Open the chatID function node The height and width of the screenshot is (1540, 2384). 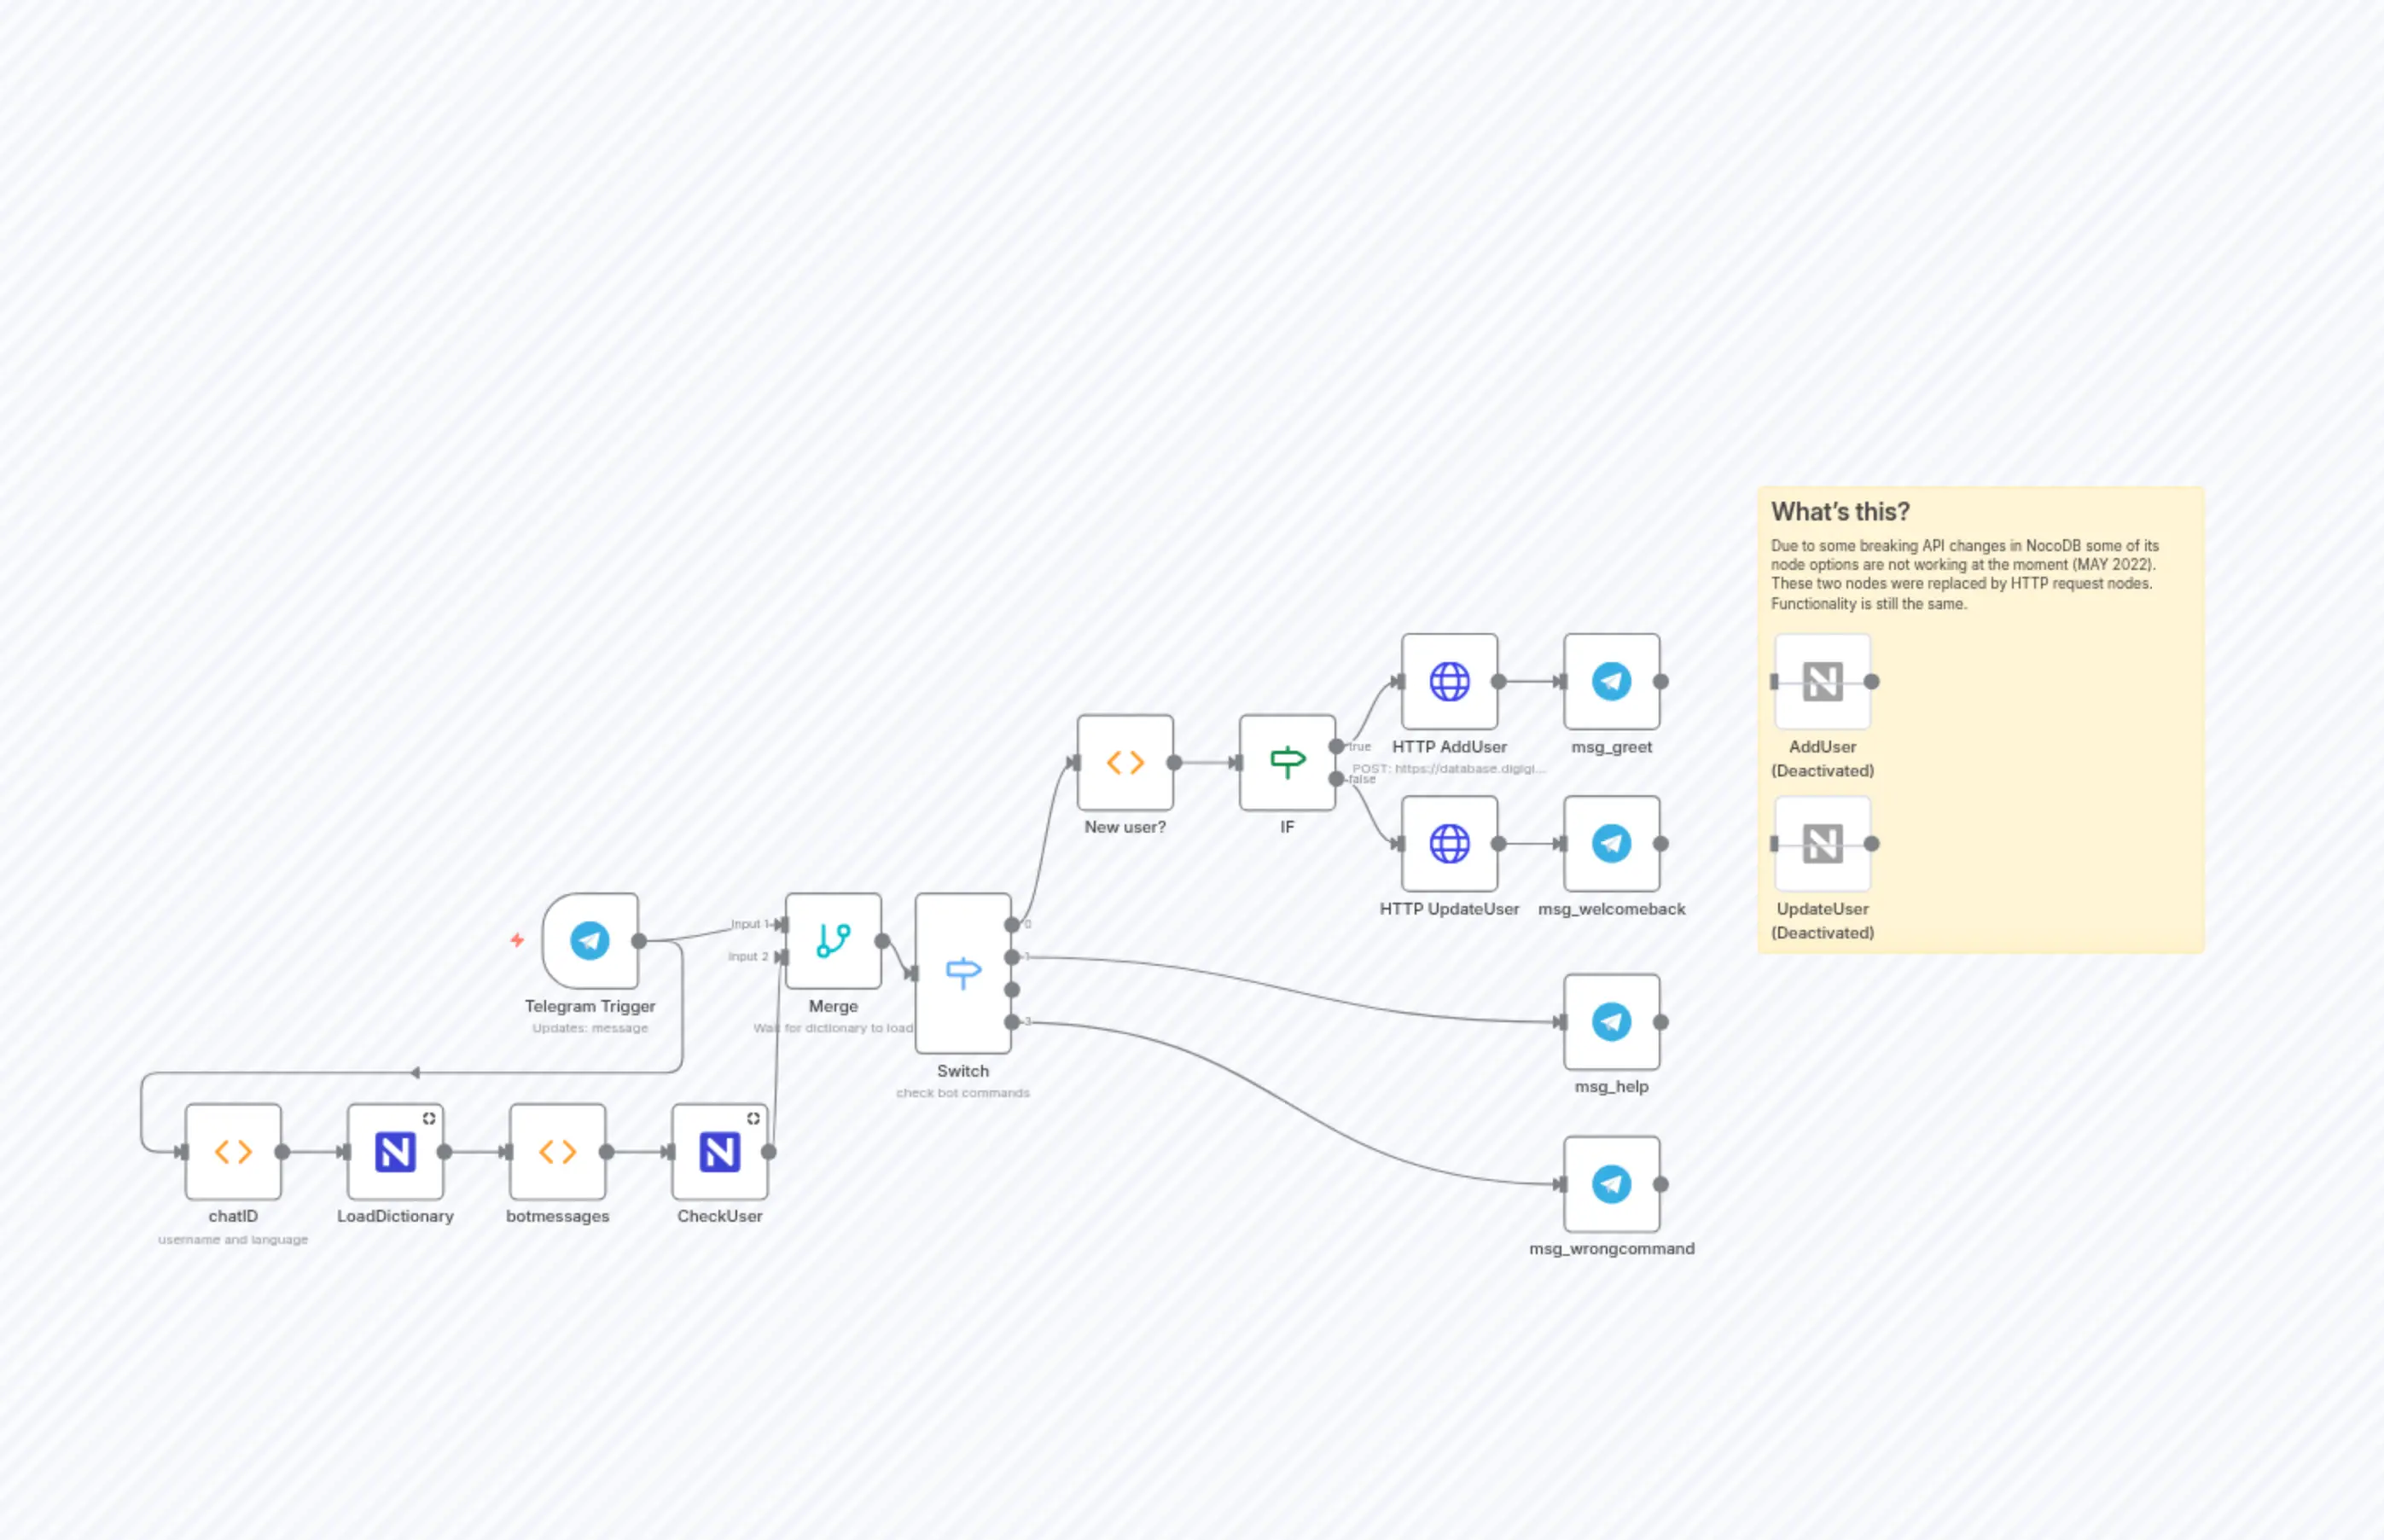coord(232,1153)
